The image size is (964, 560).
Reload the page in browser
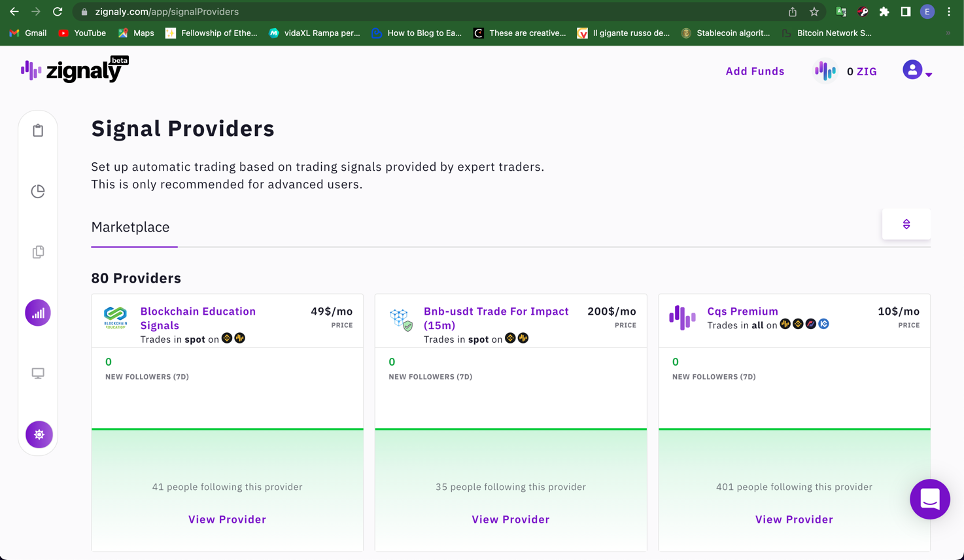57,12
